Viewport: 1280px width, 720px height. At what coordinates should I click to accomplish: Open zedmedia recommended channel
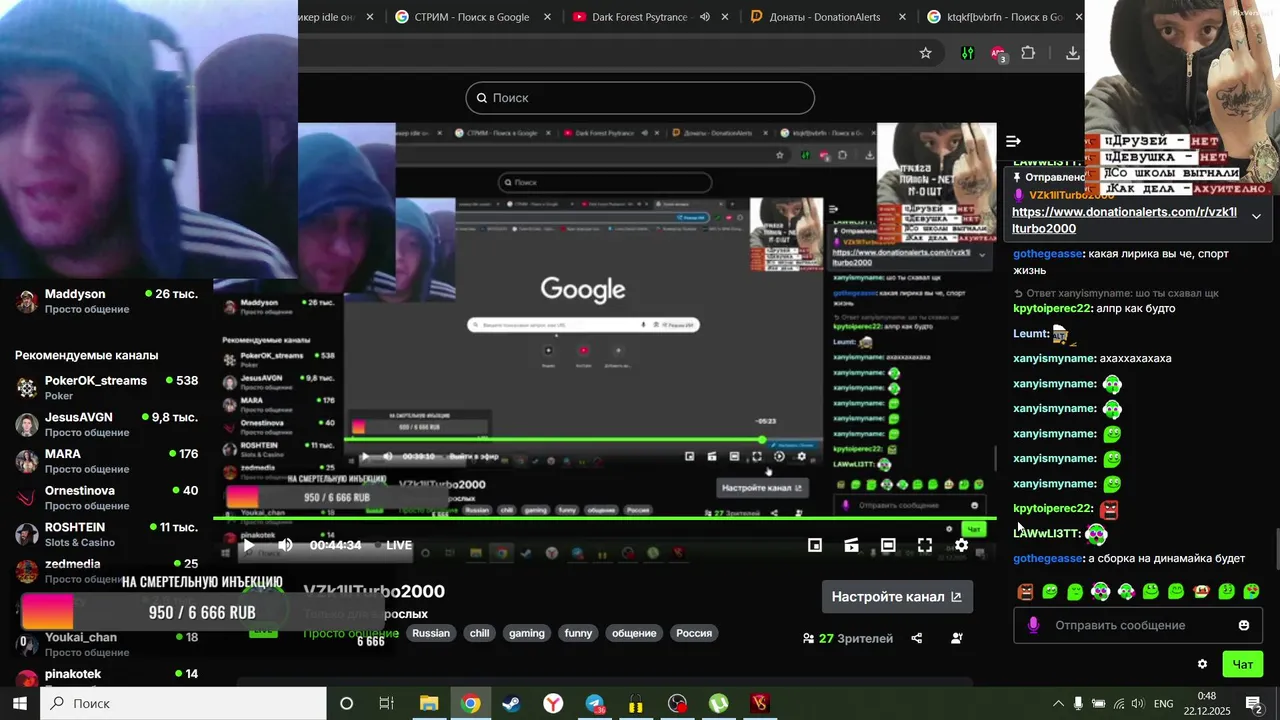point(106,570)
